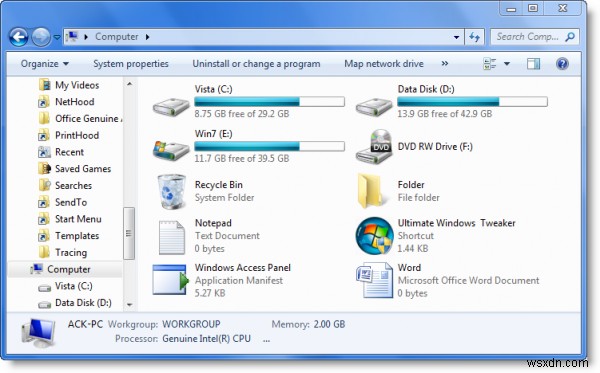Select the Word document icon
Viewport: 600px width, 373px height.
click(x=374, y=280)
